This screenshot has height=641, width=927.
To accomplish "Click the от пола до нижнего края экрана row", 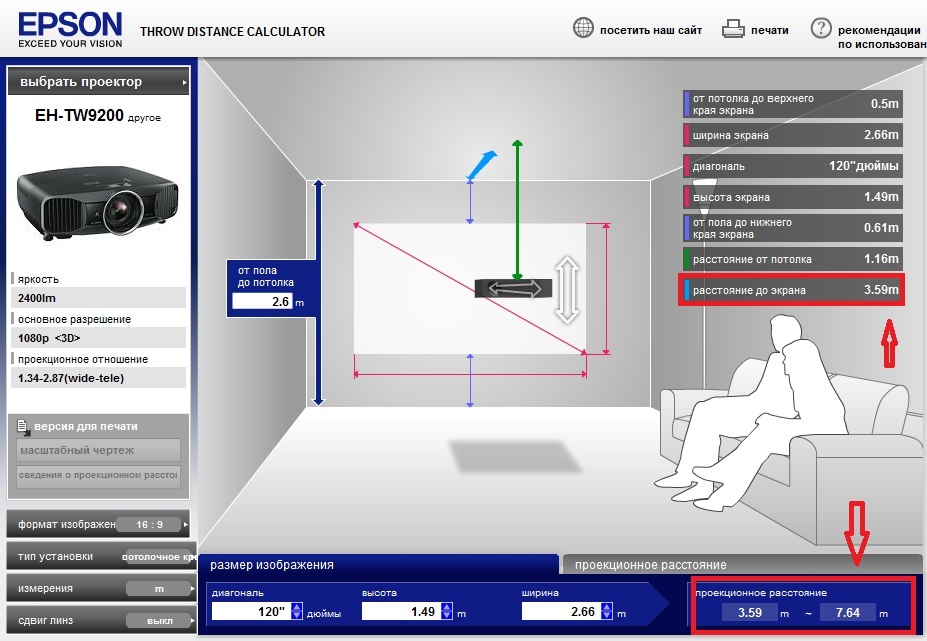I will tap(793, 228).
